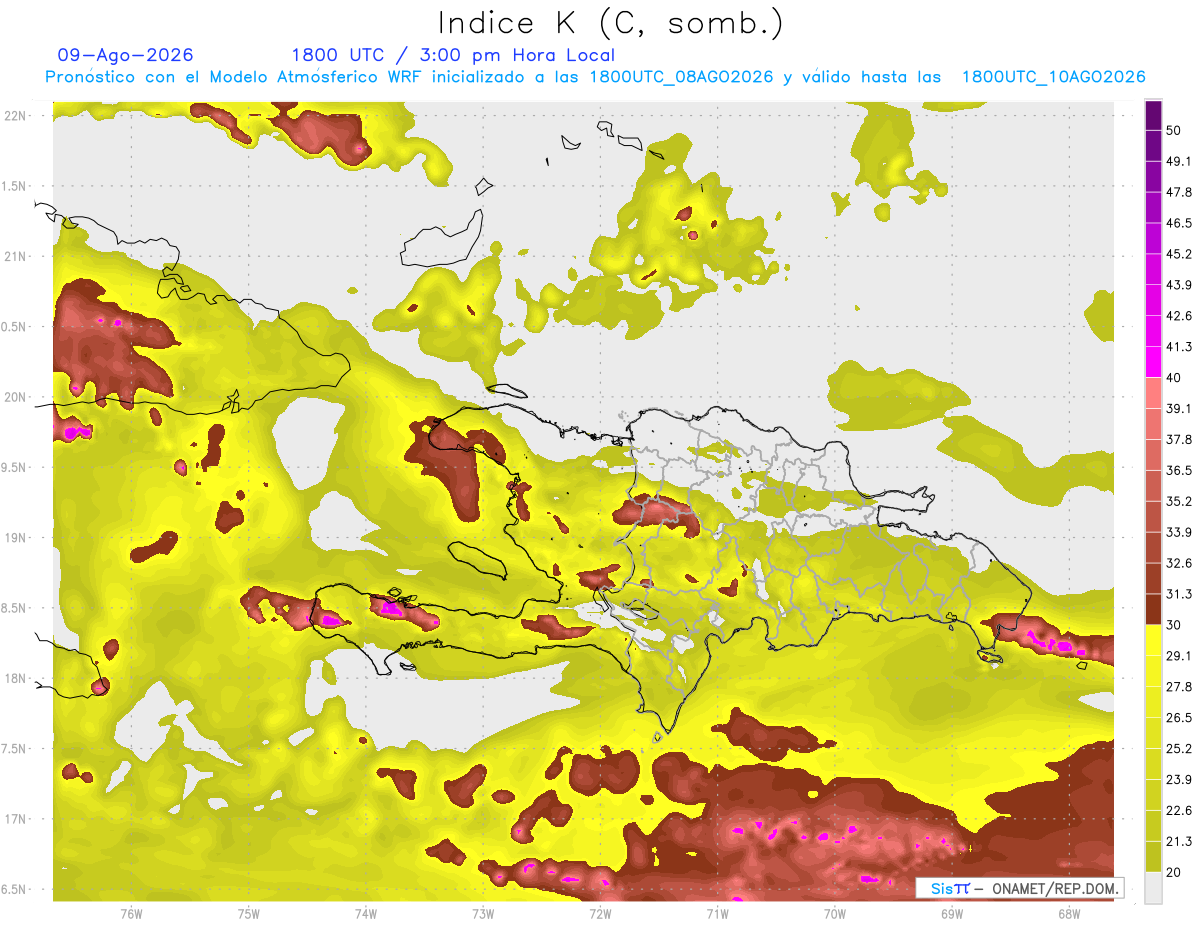1200x927 pixels.
Task: Click colorbar value '40'
Action: [1174, 378]
